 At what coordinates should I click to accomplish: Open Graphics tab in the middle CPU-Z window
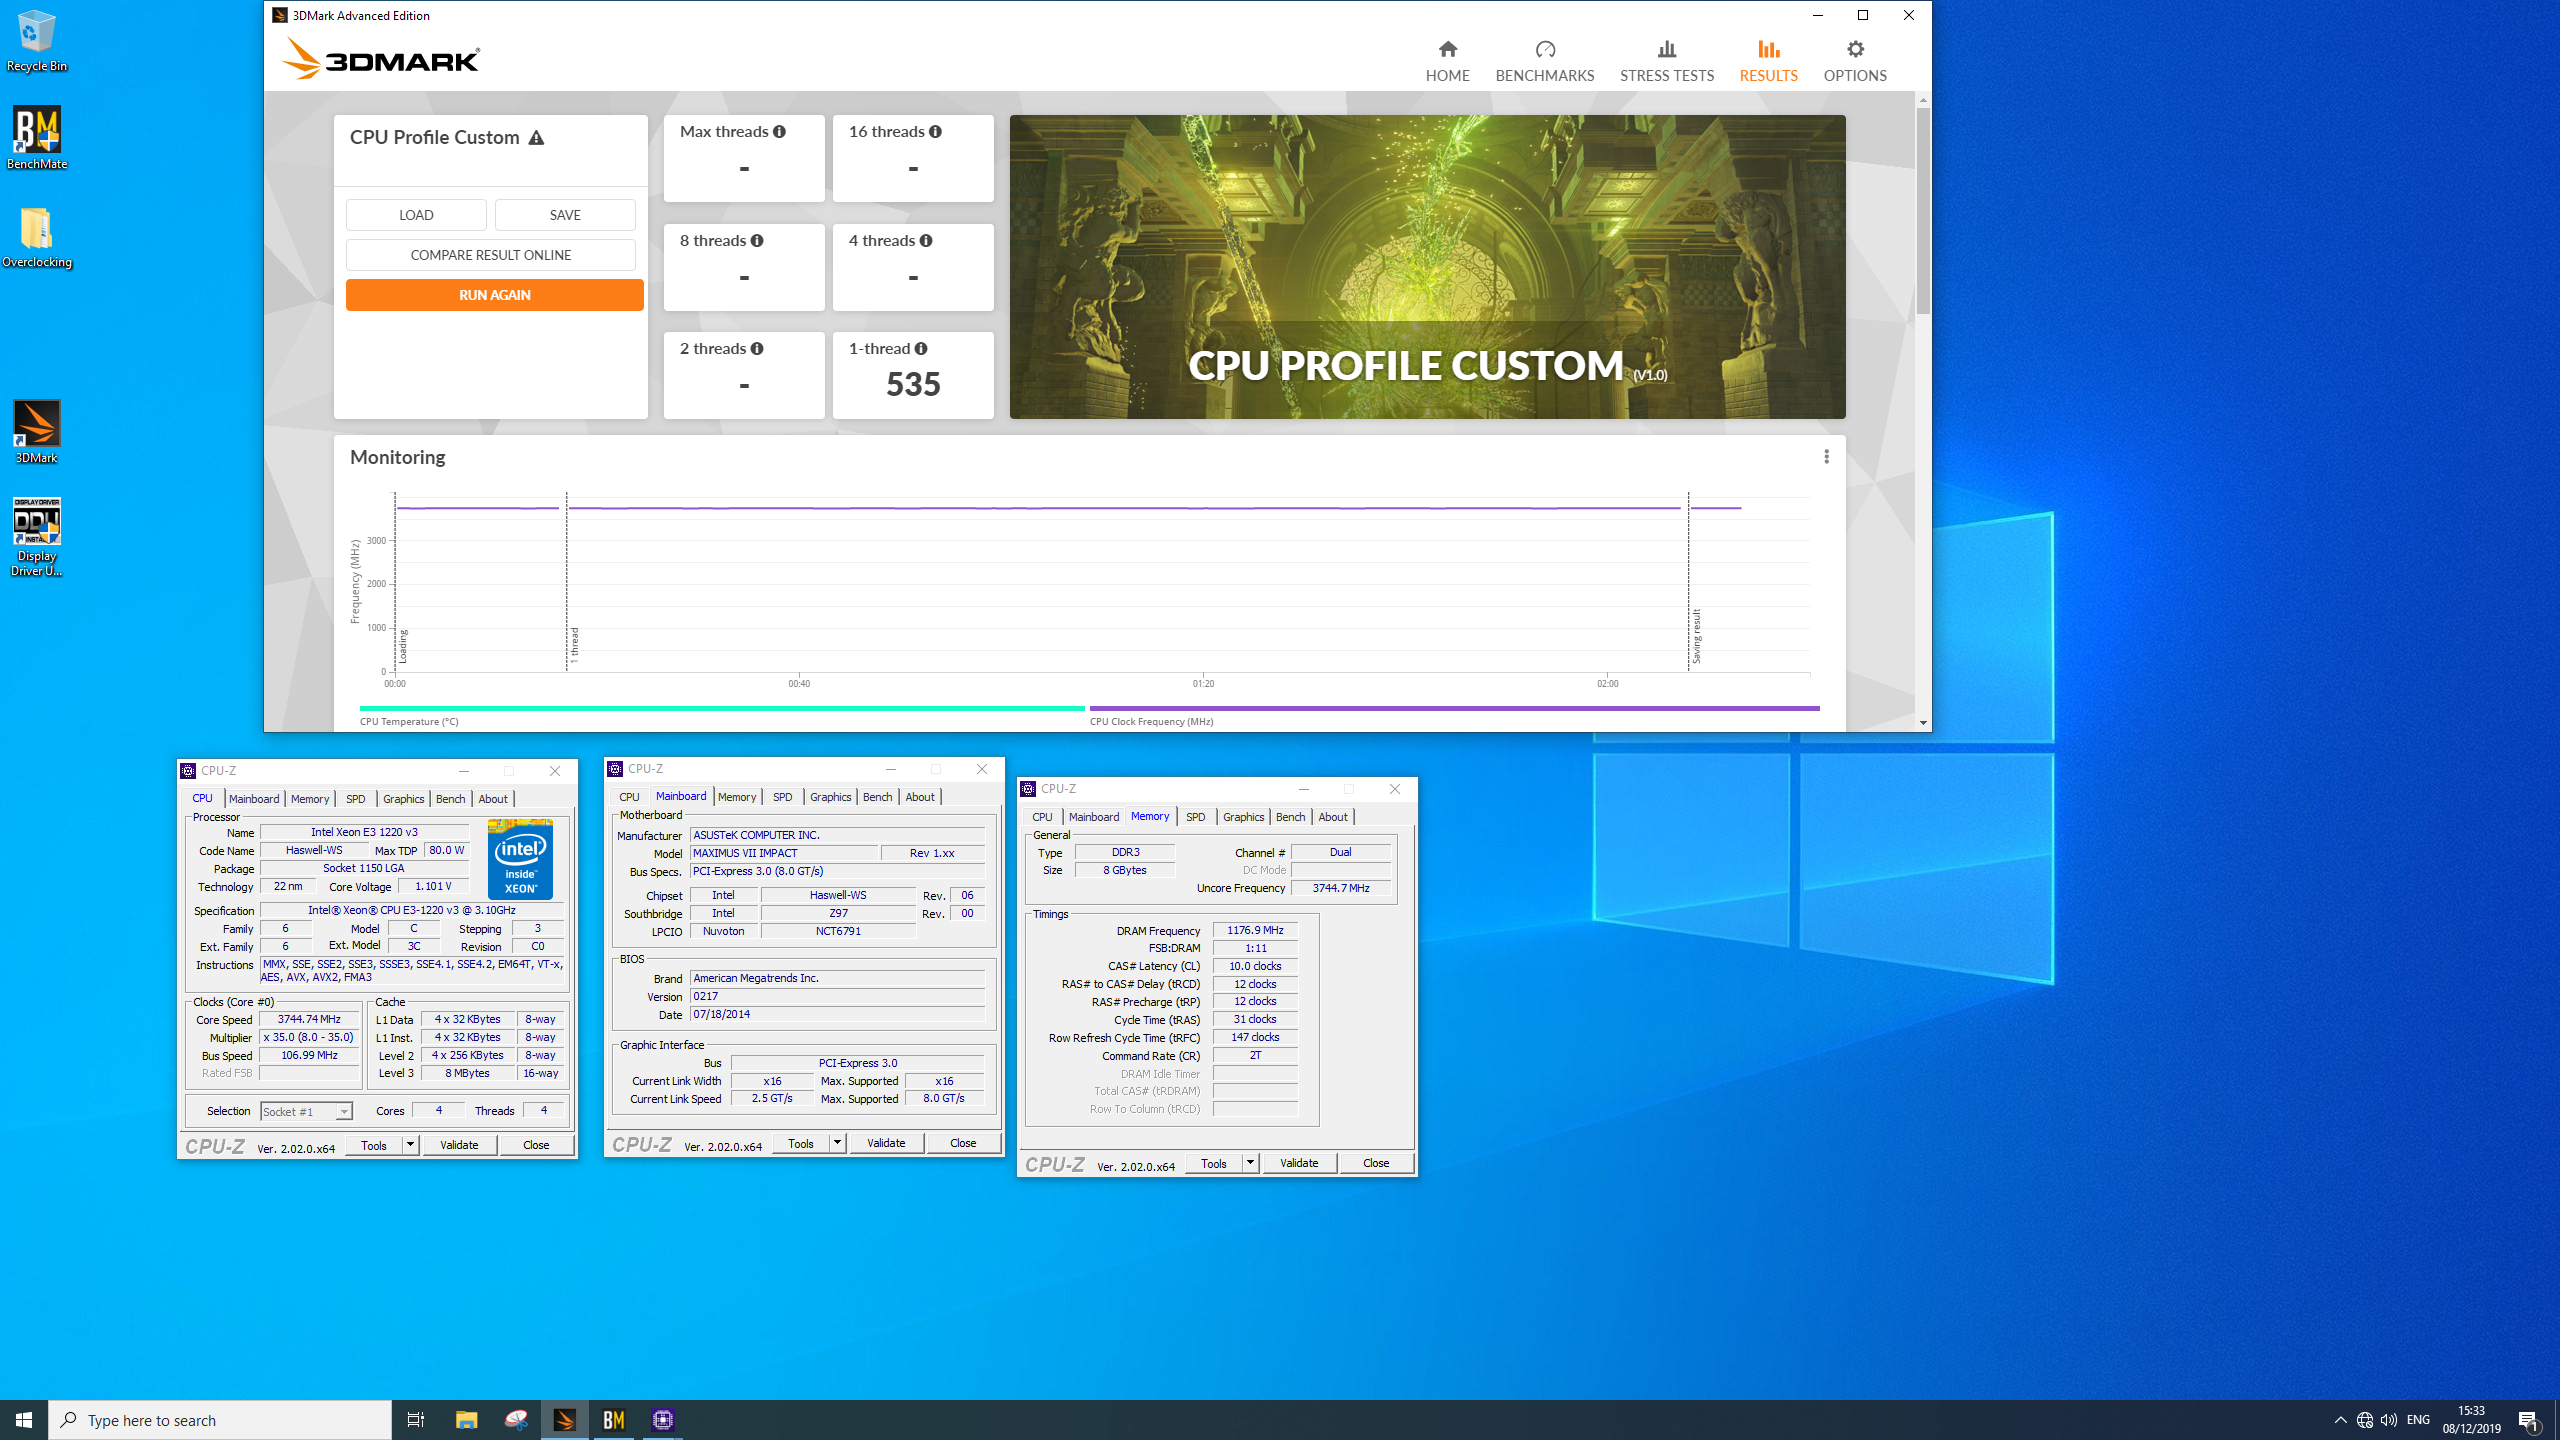point(830,797)
